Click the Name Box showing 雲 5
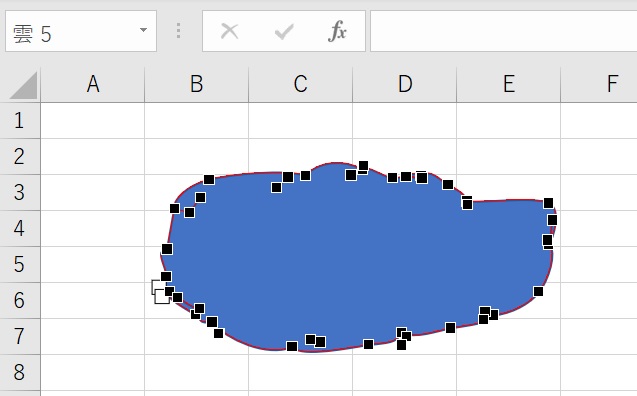The height and width of the screenshot is (396, 637). [x=81, y=31]
